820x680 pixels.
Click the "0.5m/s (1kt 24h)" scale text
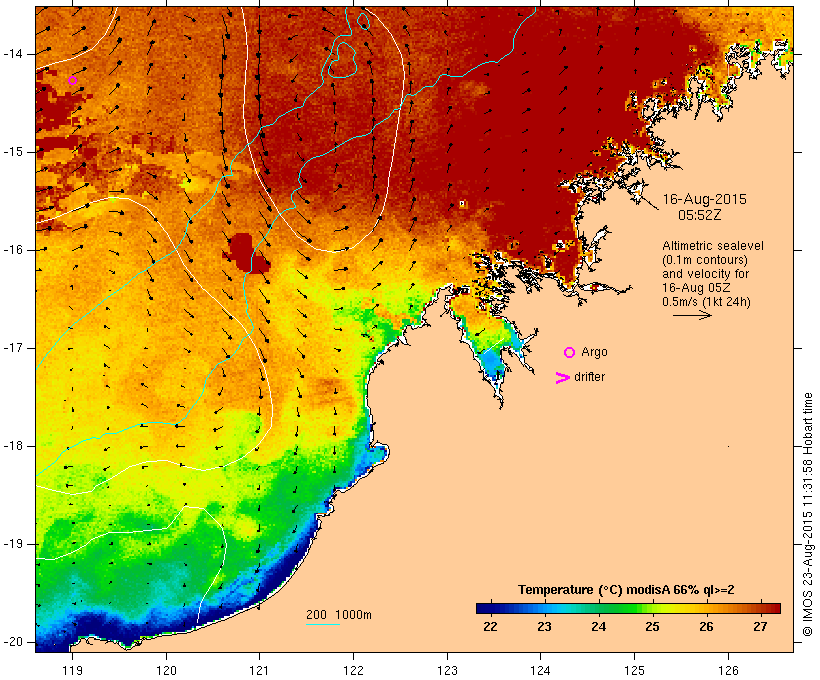706,302
